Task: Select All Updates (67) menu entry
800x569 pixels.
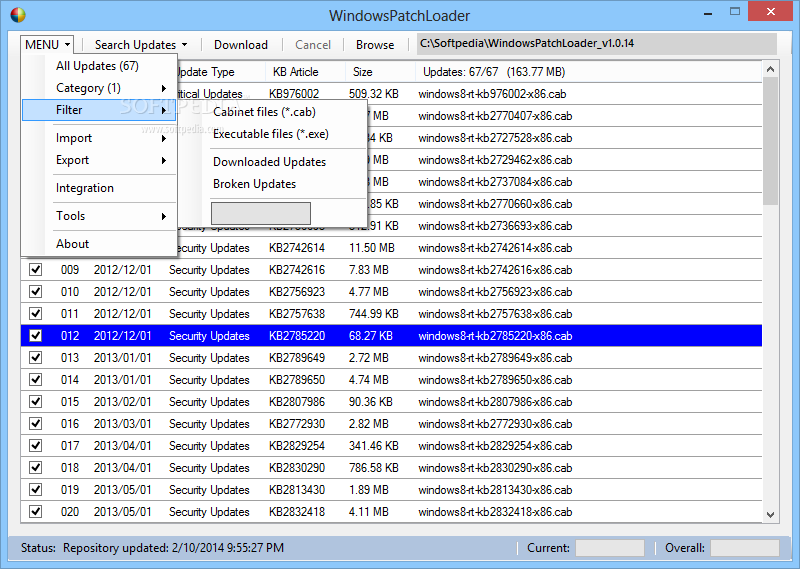Action: tap(97, 66)
